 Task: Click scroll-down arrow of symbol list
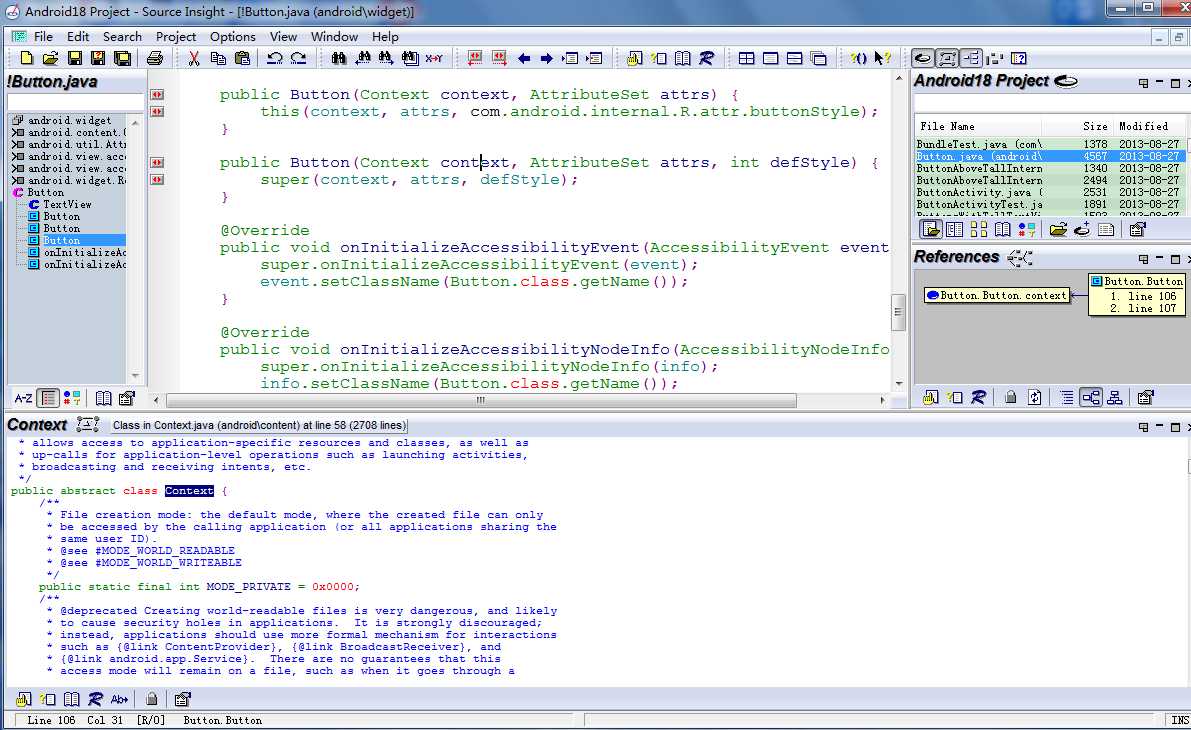pyautogui.click(x=135, y=375)
